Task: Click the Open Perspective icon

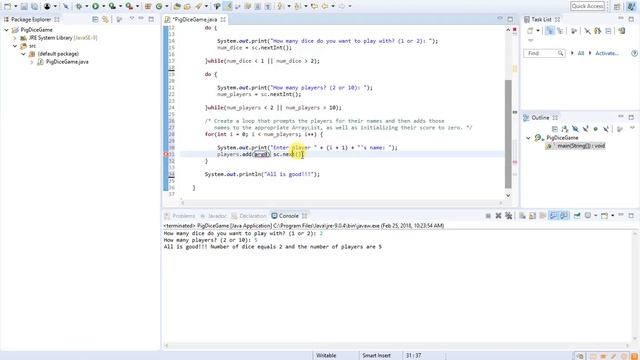Action: click(617, 7)
